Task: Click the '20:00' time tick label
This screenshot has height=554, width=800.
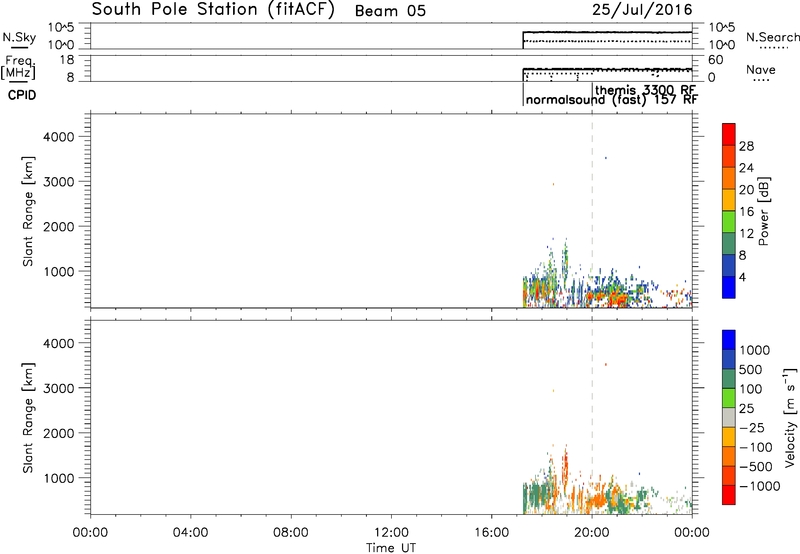Action: pyautogui.click(x=591, y=533)
